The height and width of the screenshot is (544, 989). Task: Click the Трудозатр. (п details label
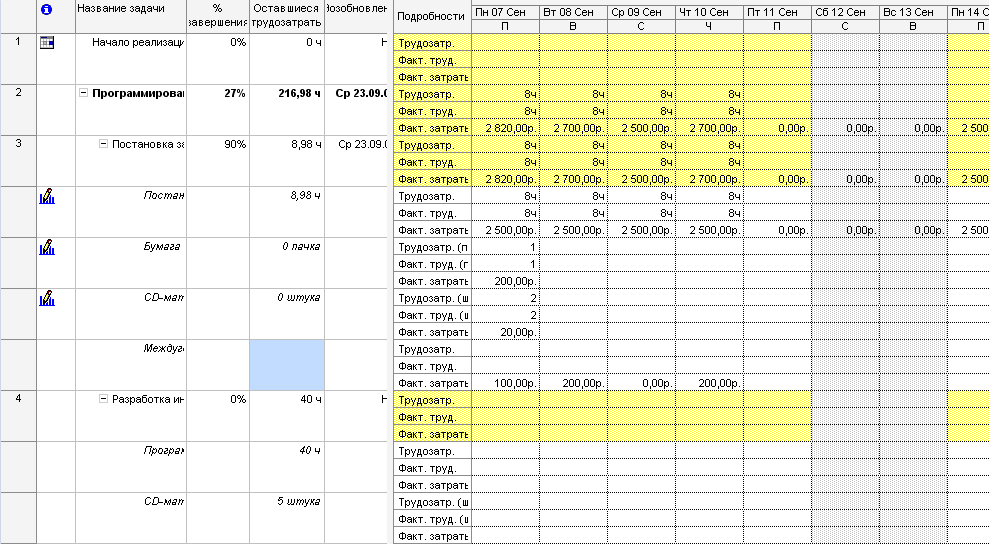pos(433,247)
